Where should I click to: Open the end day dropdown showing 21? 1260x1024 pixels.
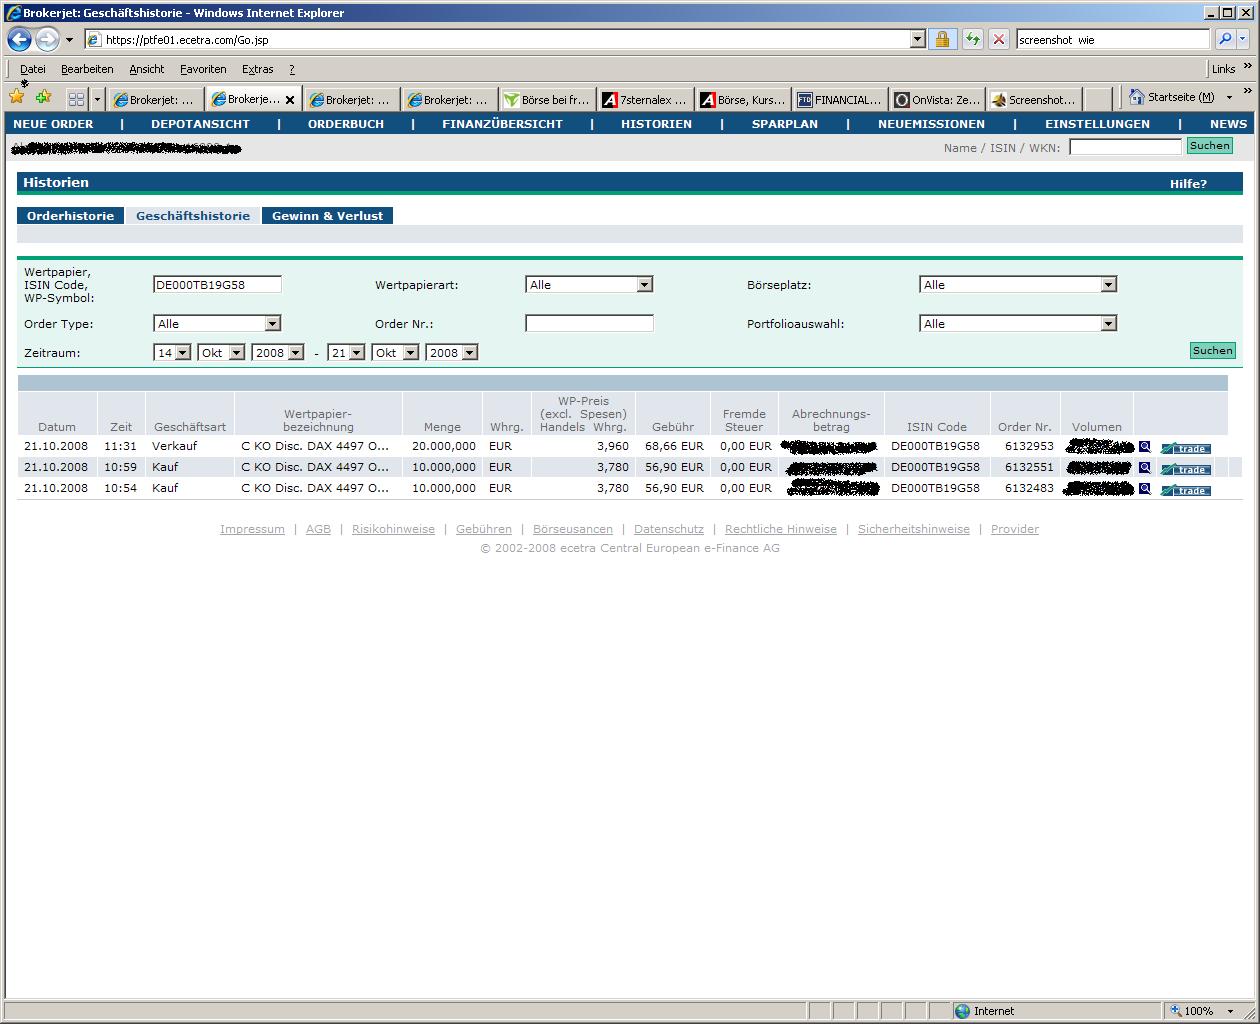pyautogui.click(x=346, y=352)
